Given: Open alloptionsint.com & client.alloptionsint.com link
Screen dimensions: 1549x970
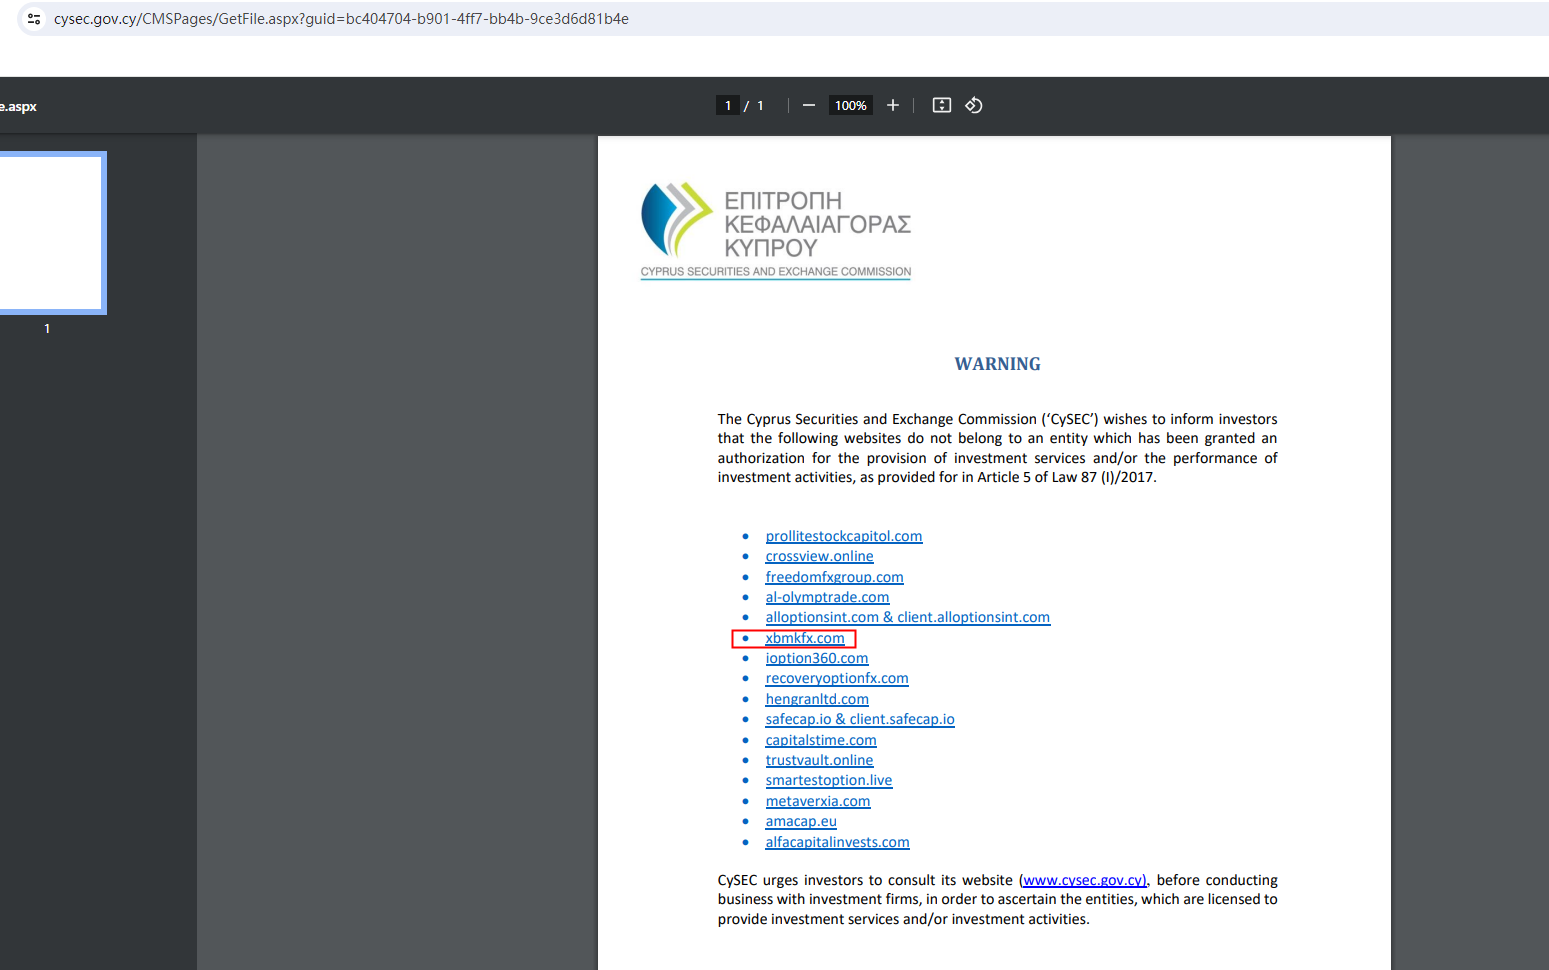Looking at the screenshot, I should [x=908, y=617].
